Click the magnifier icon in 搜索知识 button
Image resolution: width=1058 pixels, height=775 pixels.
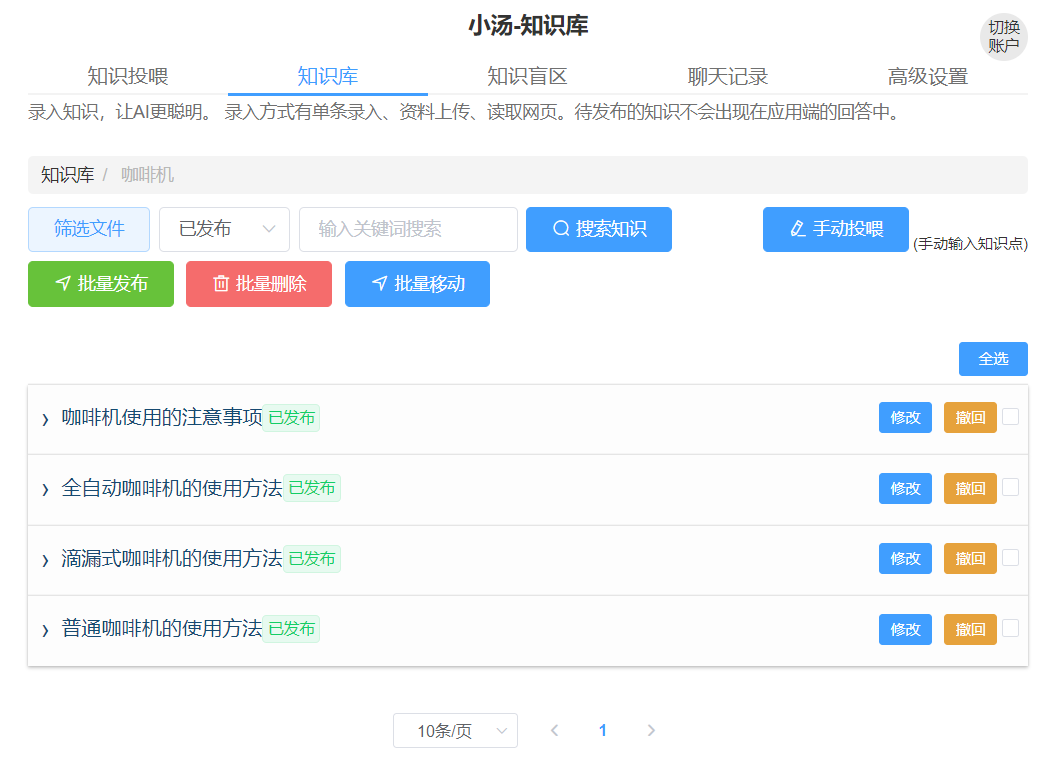(x=560, y=229)
